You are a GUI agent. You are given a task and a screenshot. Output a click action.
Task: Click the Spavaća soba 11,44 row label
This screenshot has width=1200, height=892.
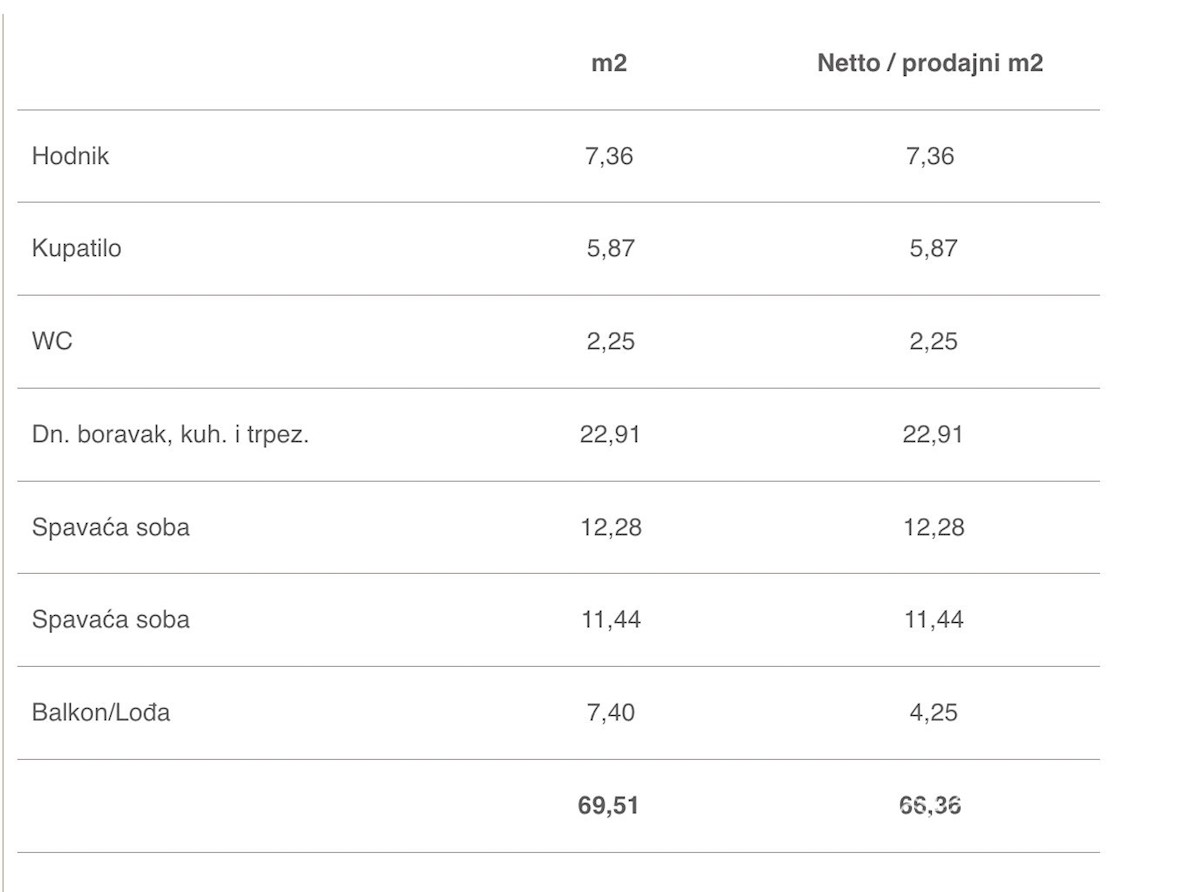110,620
